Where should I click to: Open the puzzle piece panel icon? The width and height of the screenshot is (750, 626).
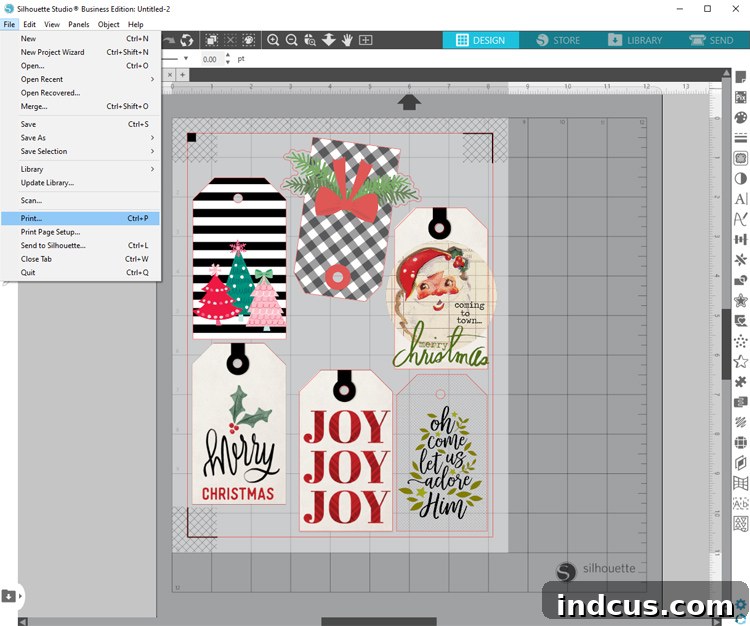pyautogui.click(x=740, y=382)
